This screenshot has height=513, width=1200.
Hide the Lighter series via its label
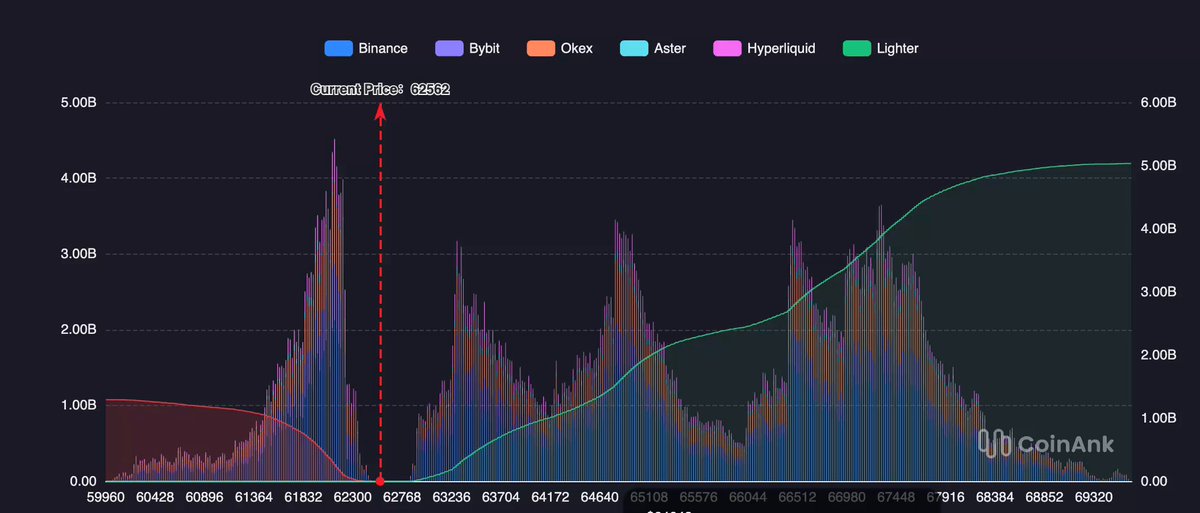pos(897,48)
